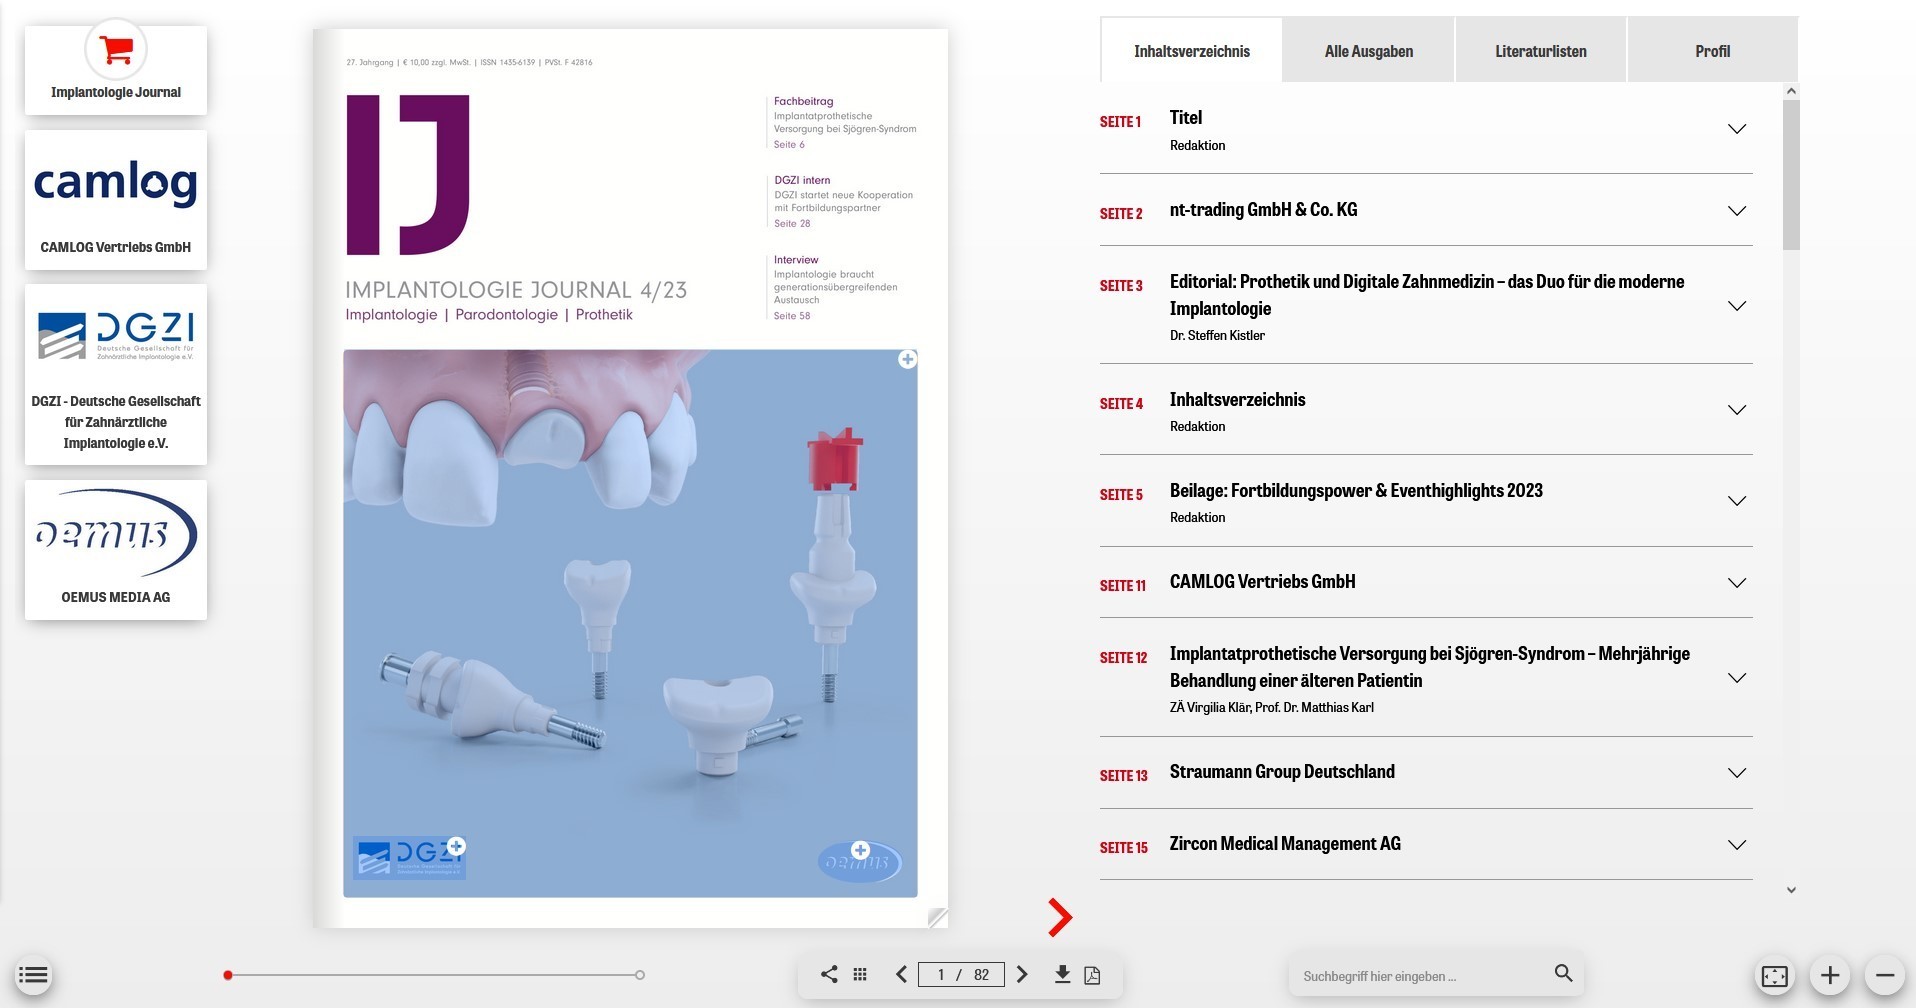Screen dimensions: 1916x1008
Task: Open the CAMLOG Vertriebs GmbH logo card
Action: click(x=116, y=199)
